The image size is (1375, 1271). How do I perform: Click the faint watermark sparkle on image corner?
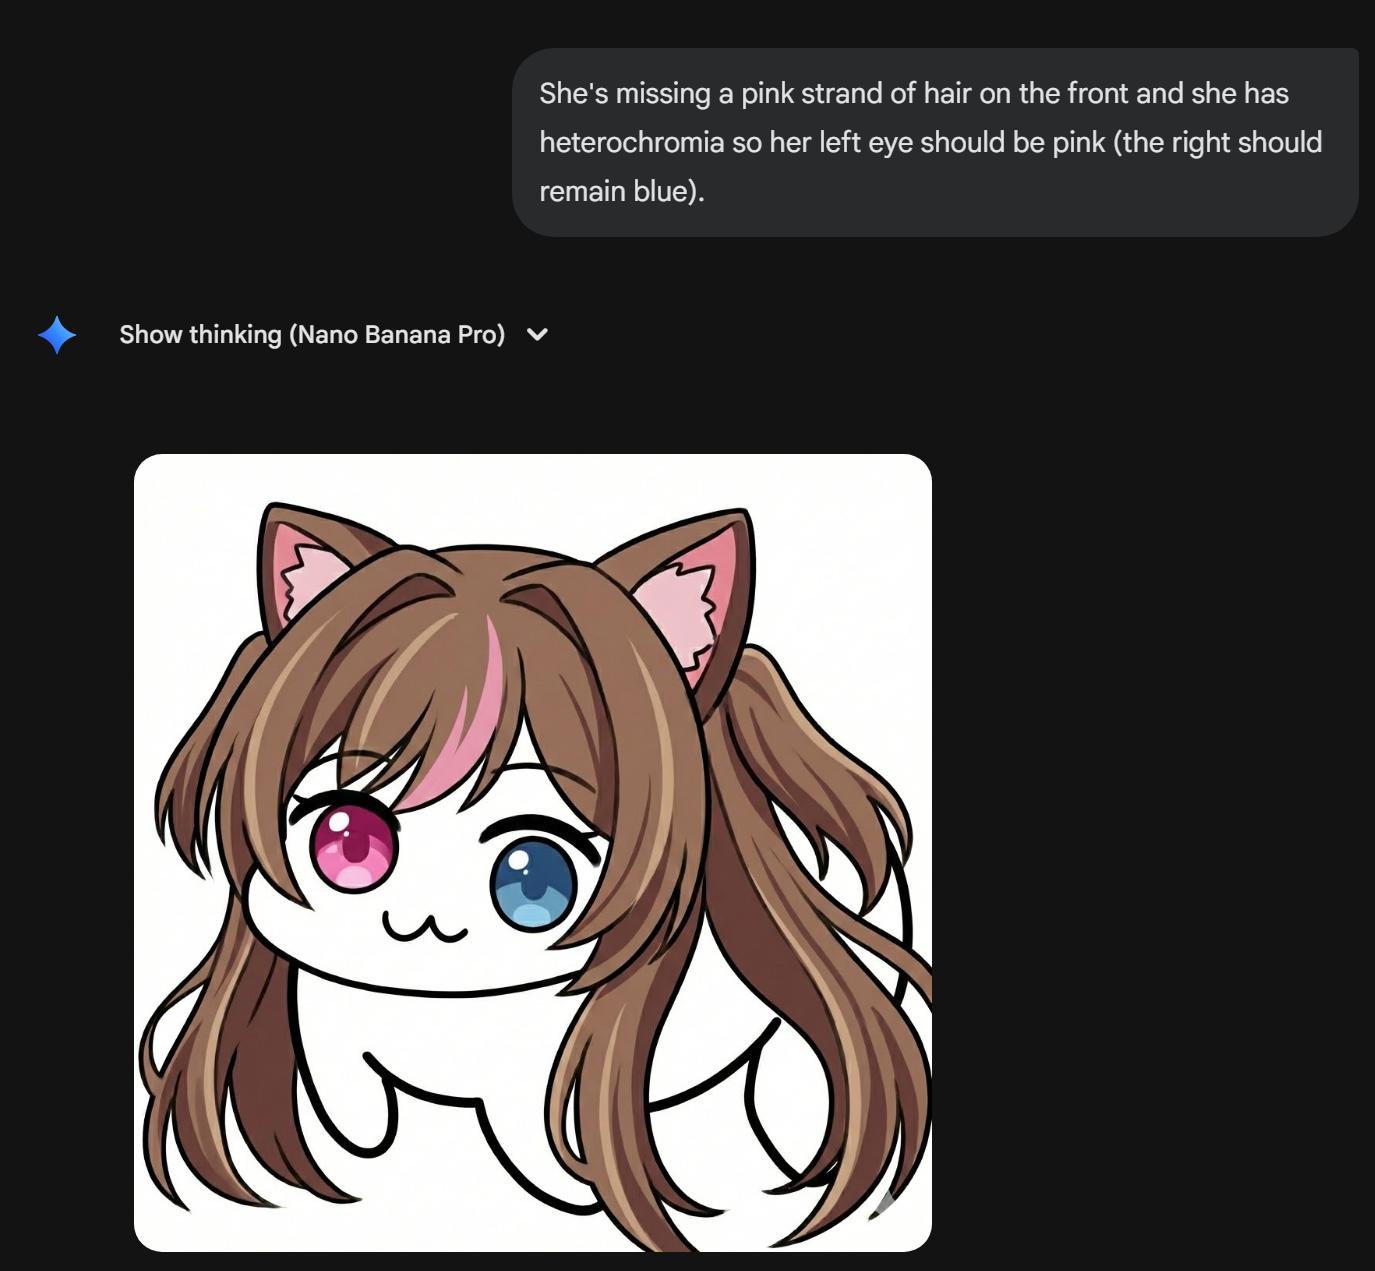pos(883,1203)
